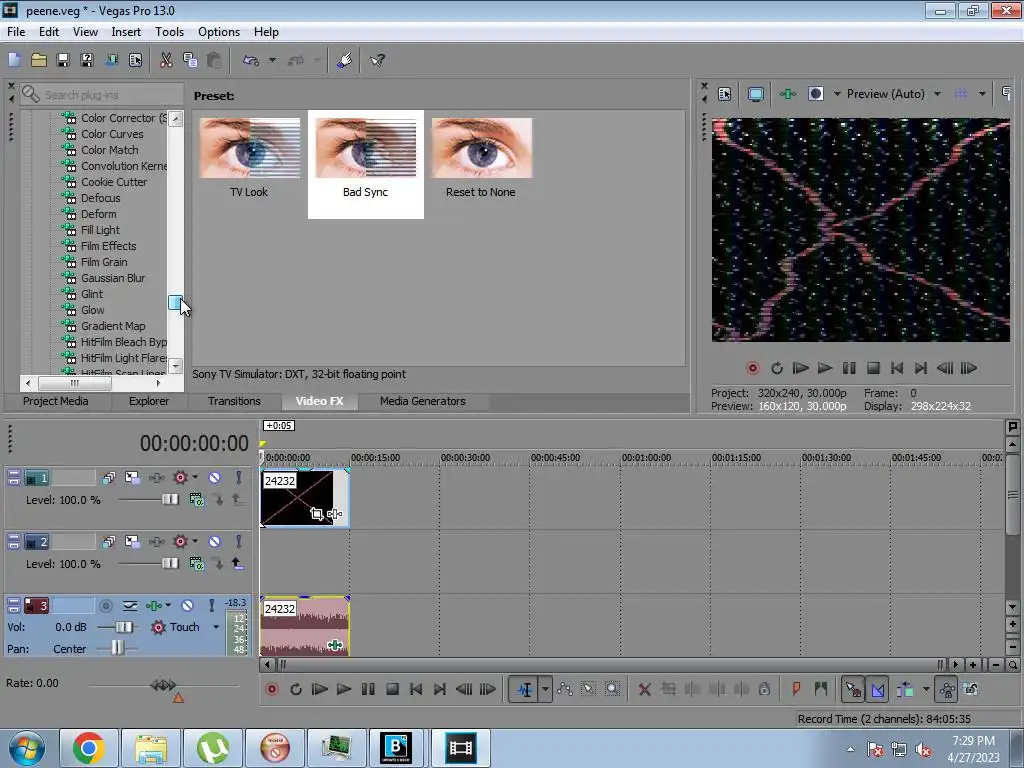Select Gaussian Blur in the plug-in list

113,278
